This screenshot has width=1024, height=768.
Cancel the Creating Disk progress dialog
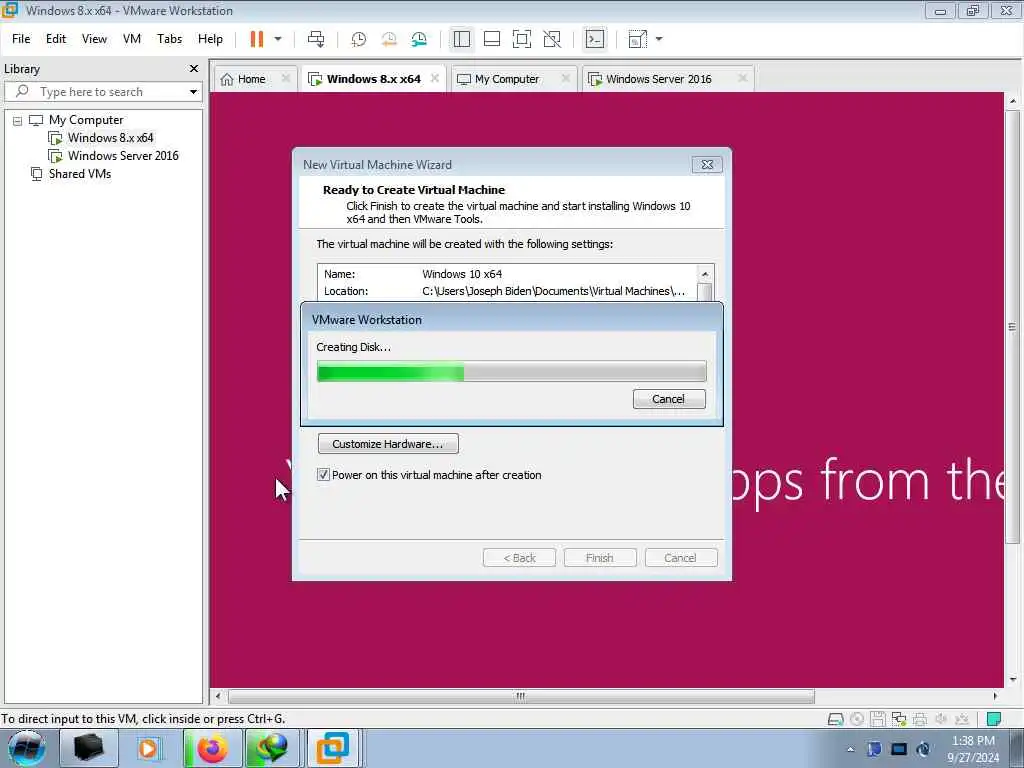pyautogui.click(x=669, y=399)
